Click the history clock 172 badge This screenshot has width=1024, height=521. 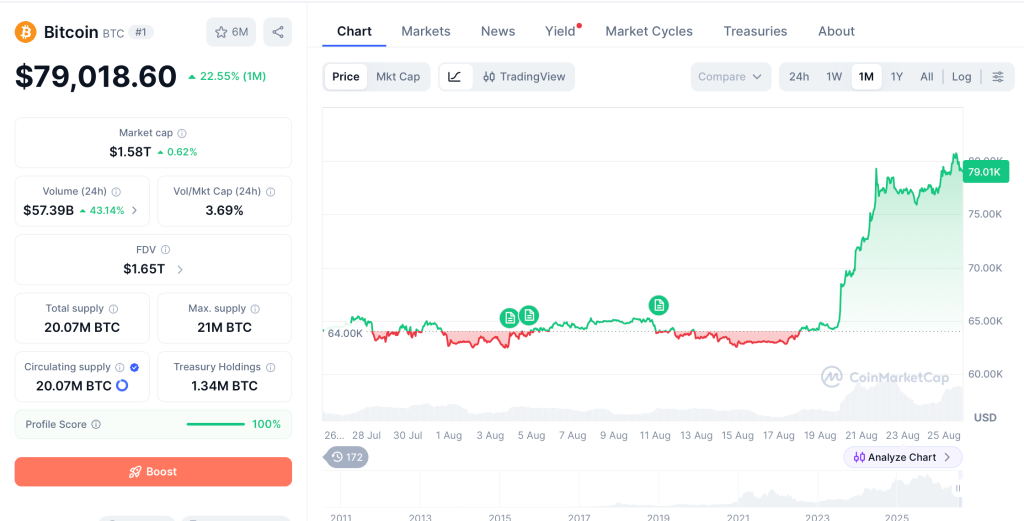pyautogui.click(x=346, y=457)
